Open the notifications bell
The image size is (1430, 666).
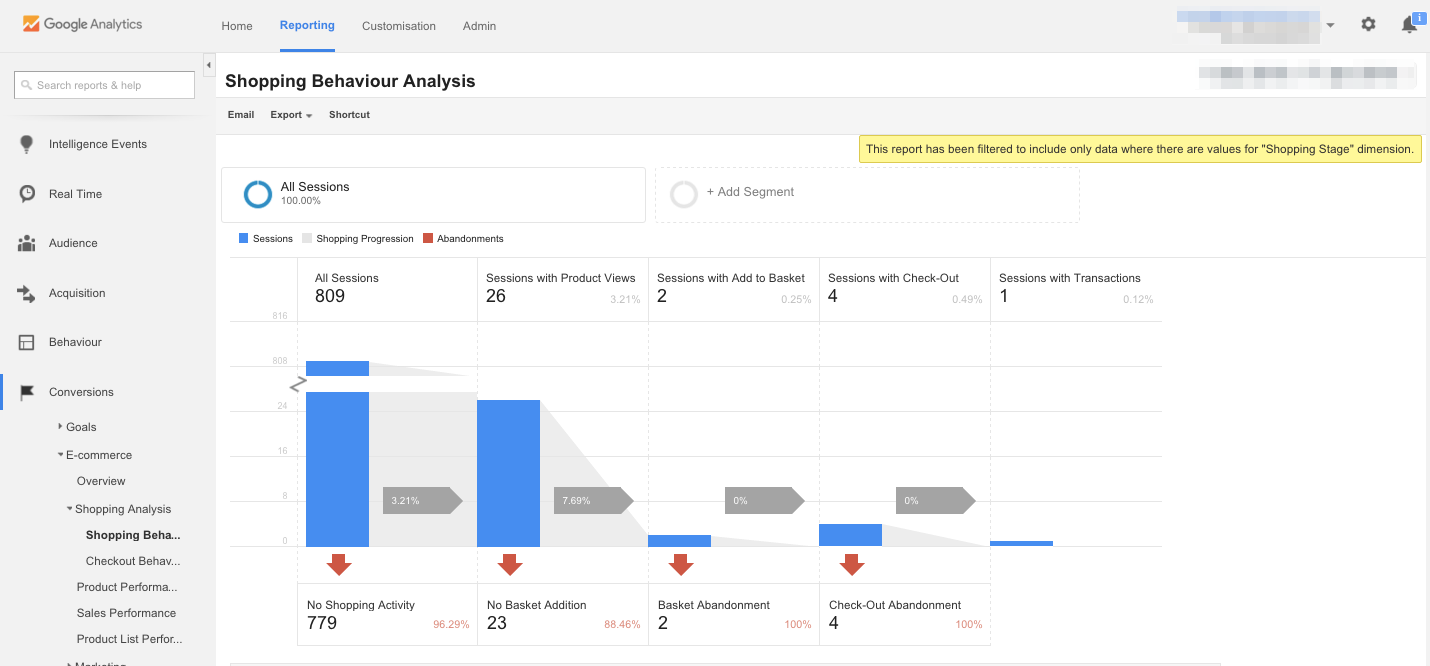[x=1409, y=23]
